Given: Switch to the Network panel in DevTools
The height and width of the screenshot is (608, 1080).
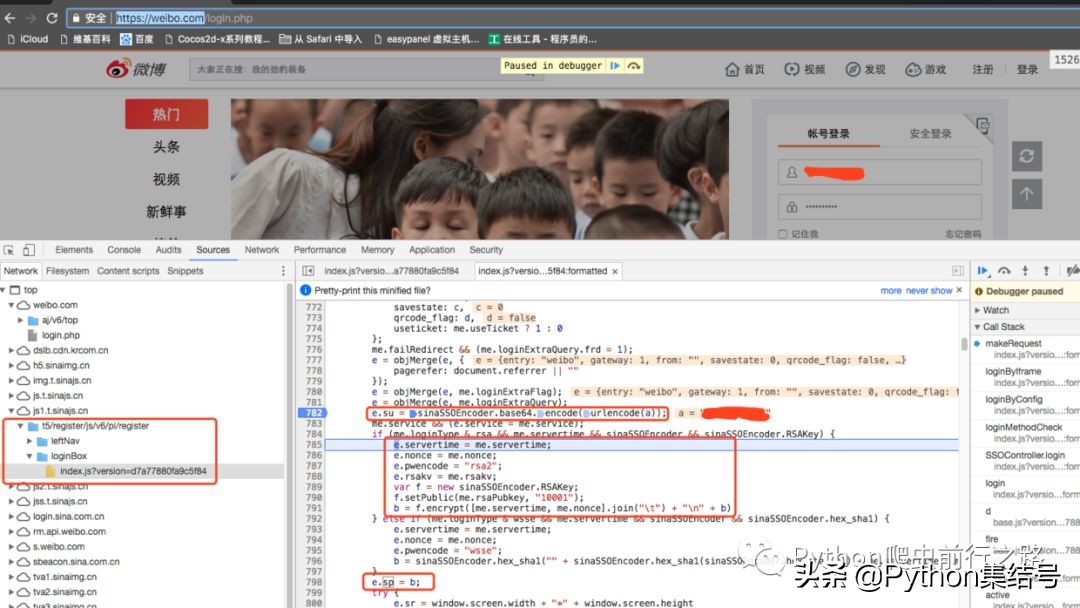Looking at the screenshot, I should point(261,249).
